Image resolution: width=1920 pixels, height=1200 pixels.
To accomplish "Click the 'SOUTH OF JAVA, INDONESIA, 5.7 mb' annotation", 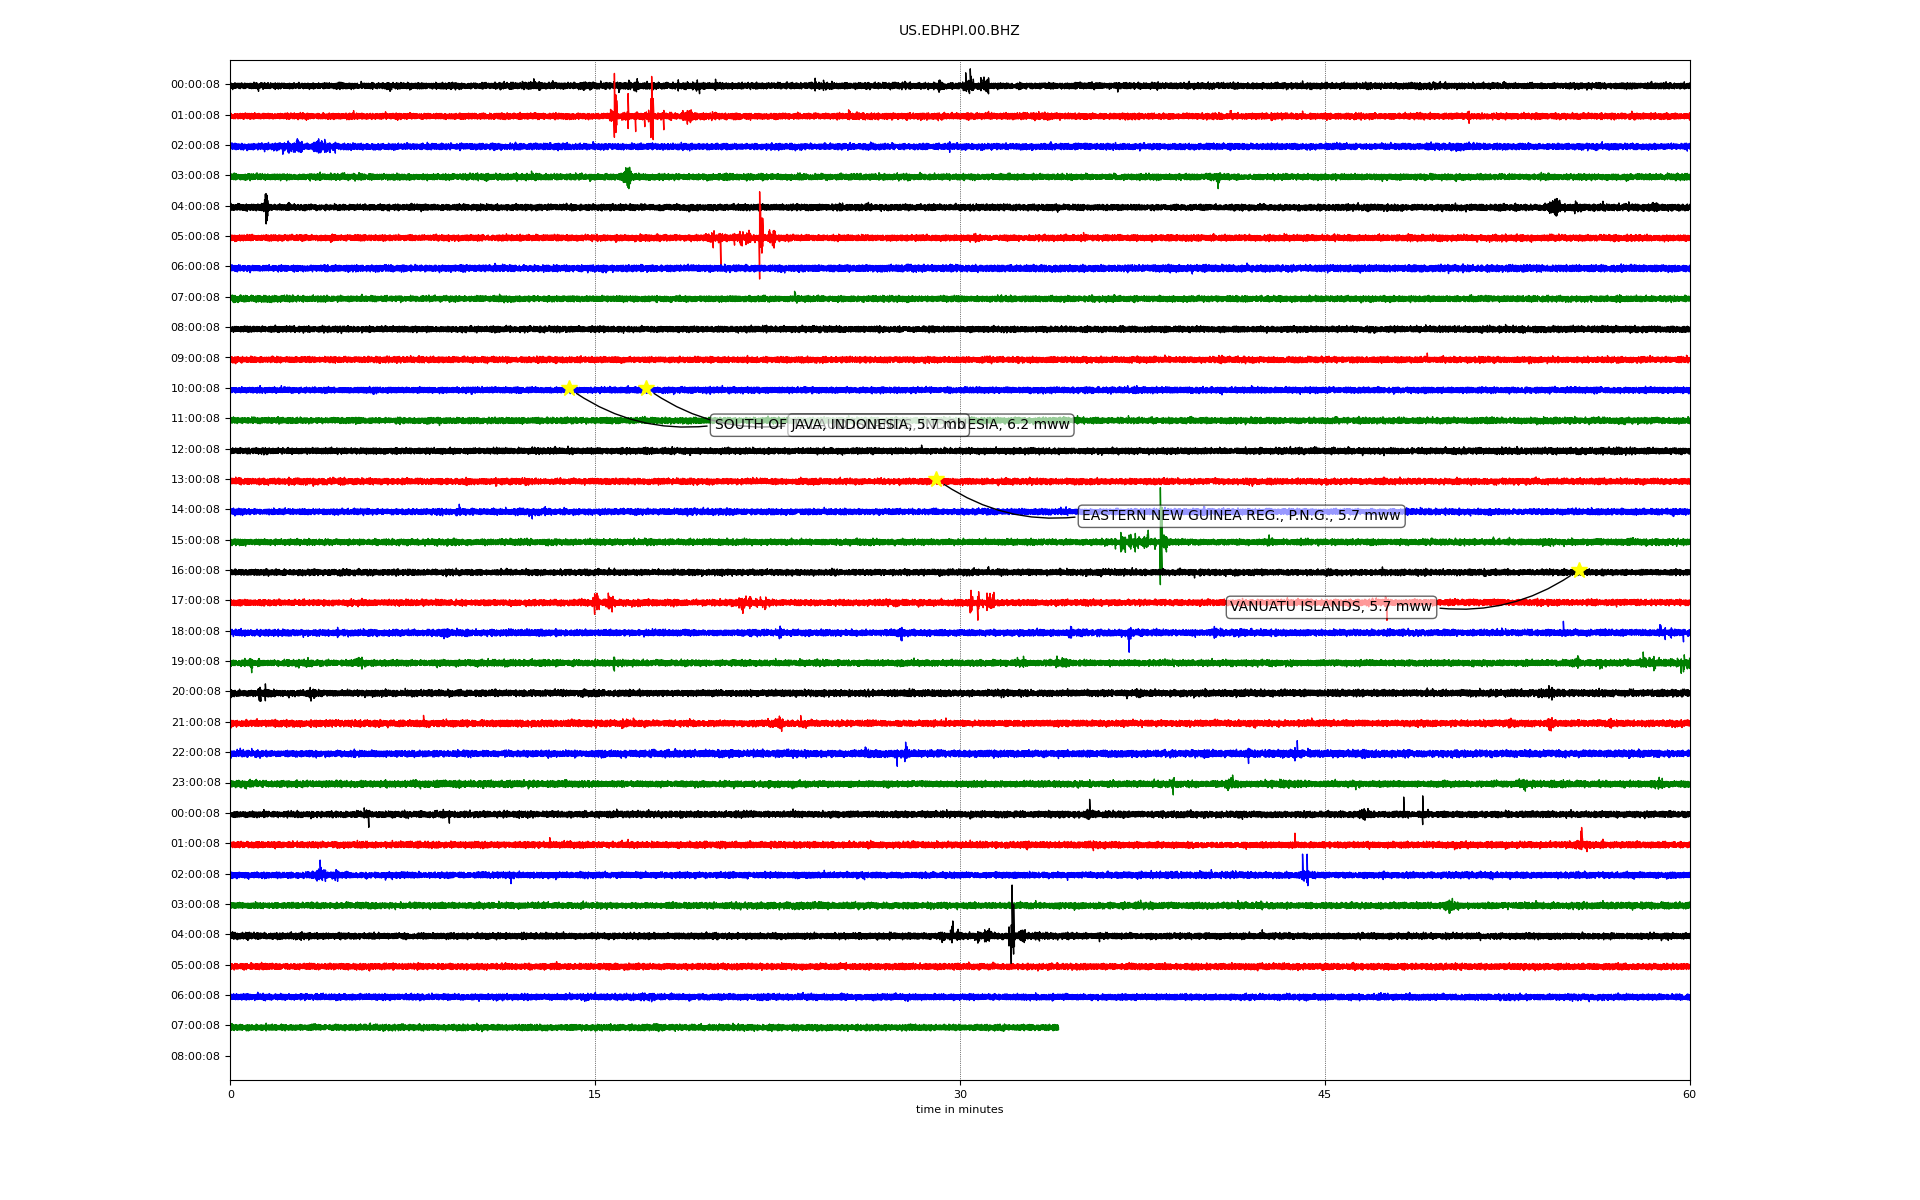I will tap(839, 425).
